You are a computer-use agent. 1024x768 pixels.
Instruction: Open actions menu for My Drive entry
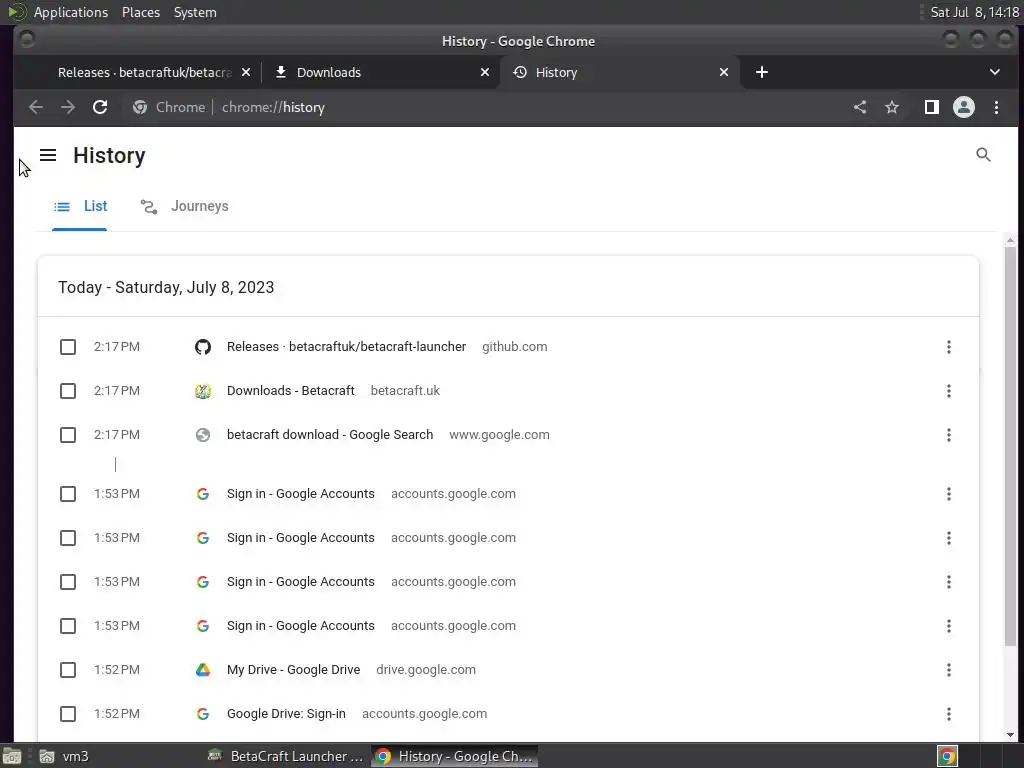click(x=948, y=670)
